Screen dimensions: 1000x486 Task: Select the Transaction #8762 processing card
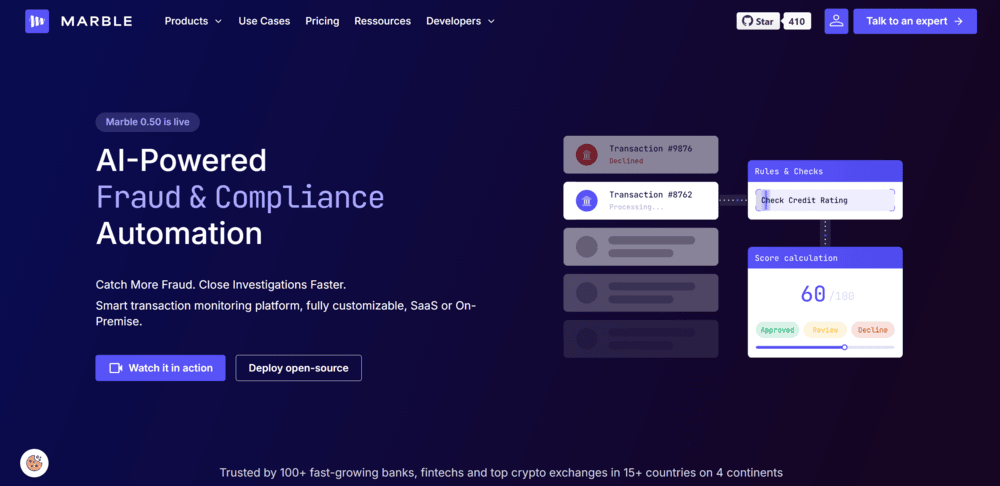[640, 201]
